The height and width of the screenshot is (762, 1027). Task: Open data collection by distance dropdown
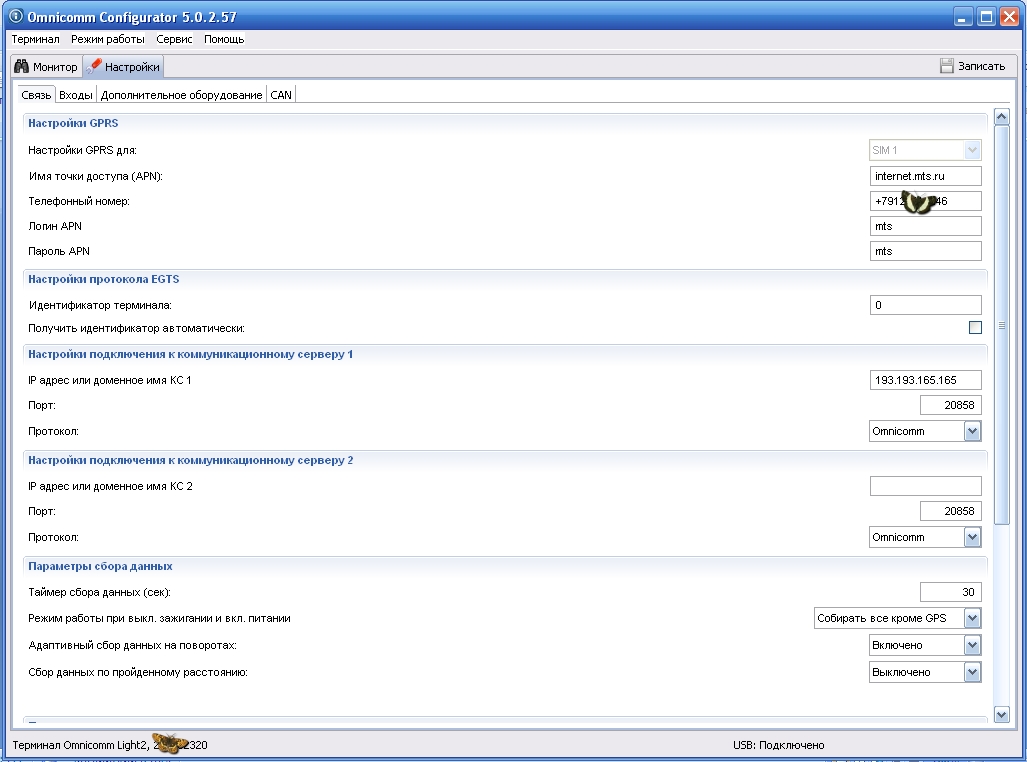[972, 673]
